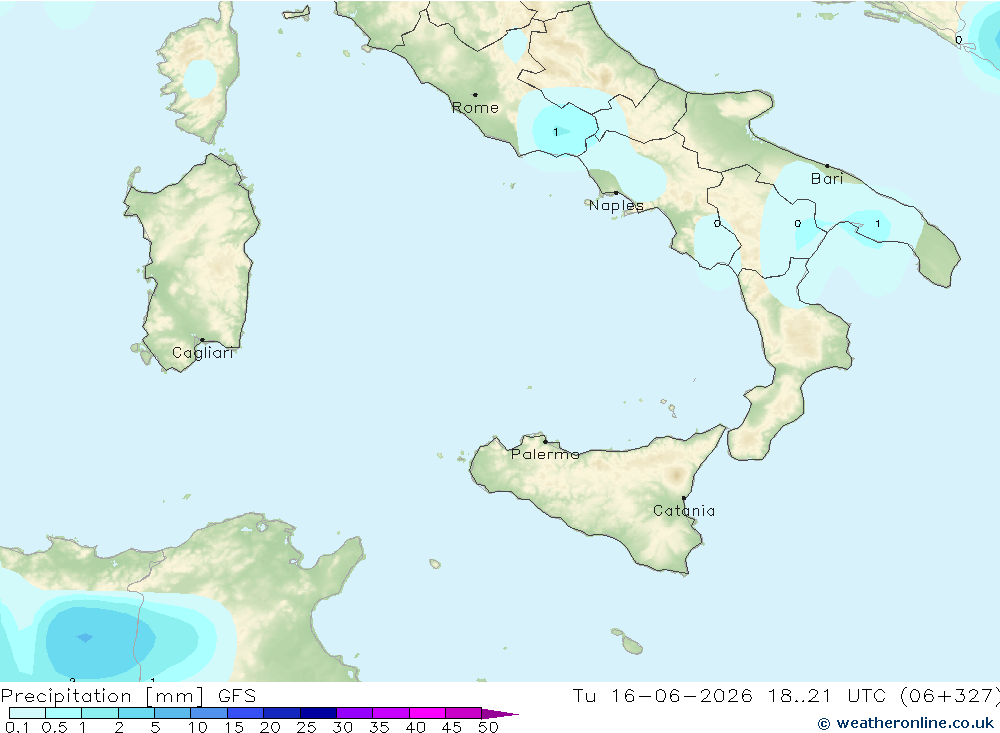Click the 0.1 to 0.5 legend swatch
This screenshot has width=1000, height=733.
tap(27, 713)
